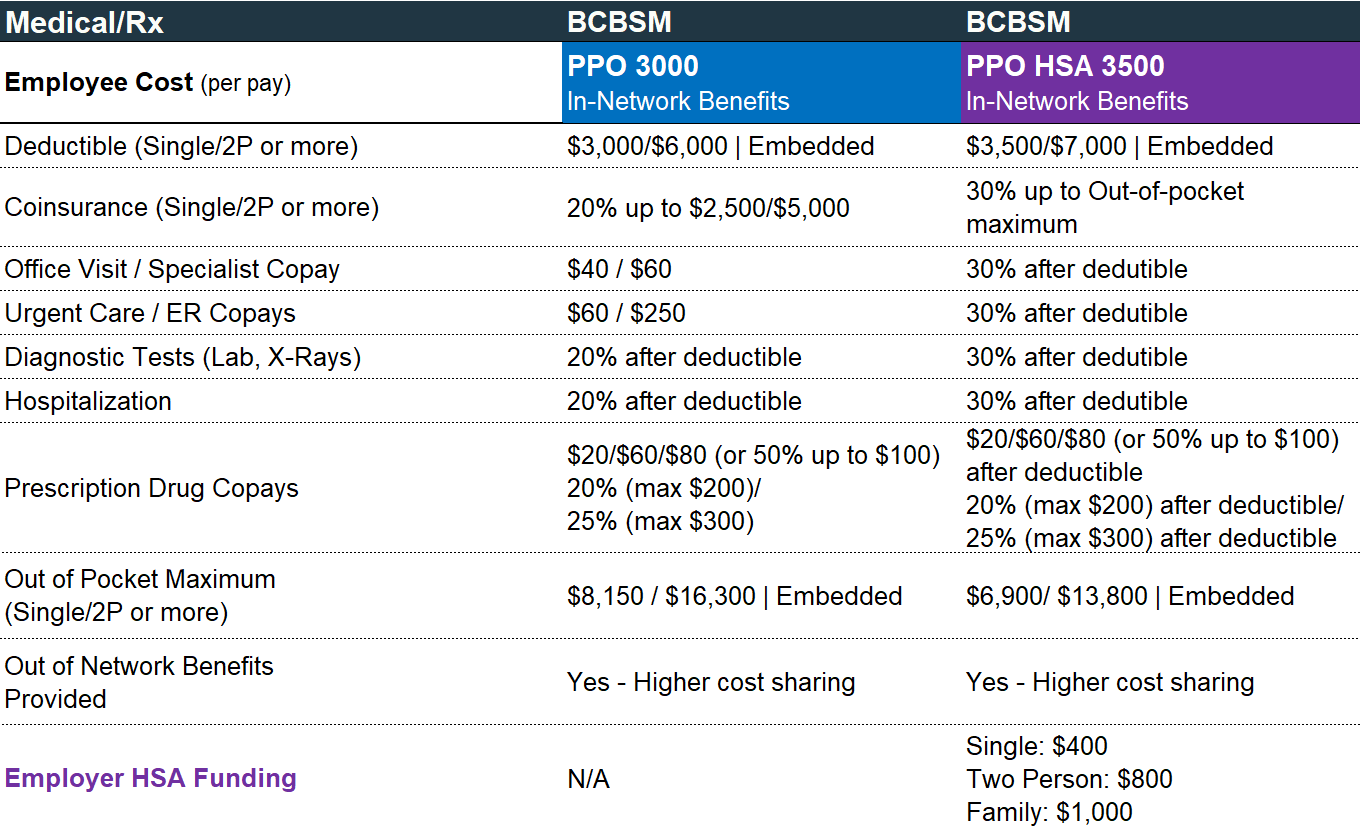Select the Office Visit / Specialist Copay label

coord(172,269)
